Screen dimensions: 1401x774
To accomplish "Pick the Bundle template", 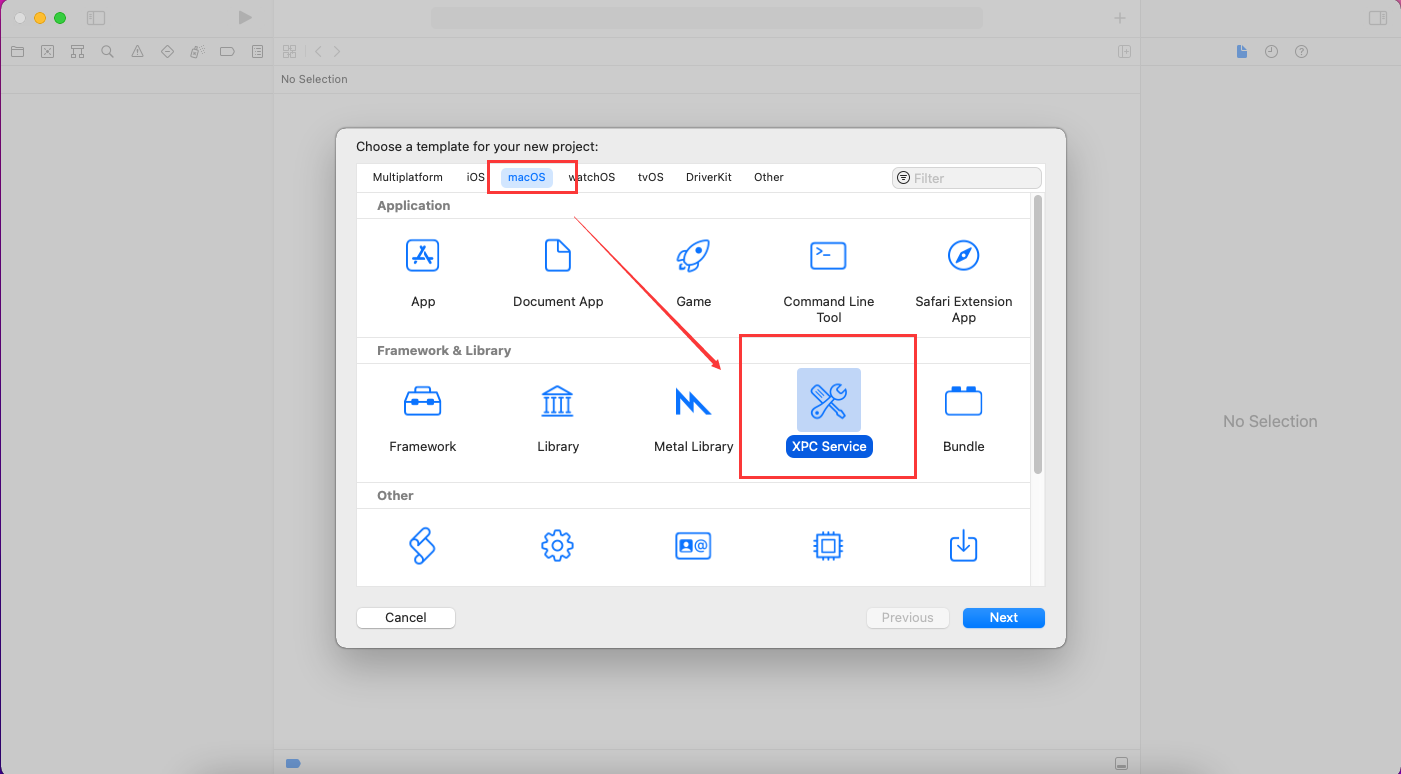I will [x=963, y=402].
